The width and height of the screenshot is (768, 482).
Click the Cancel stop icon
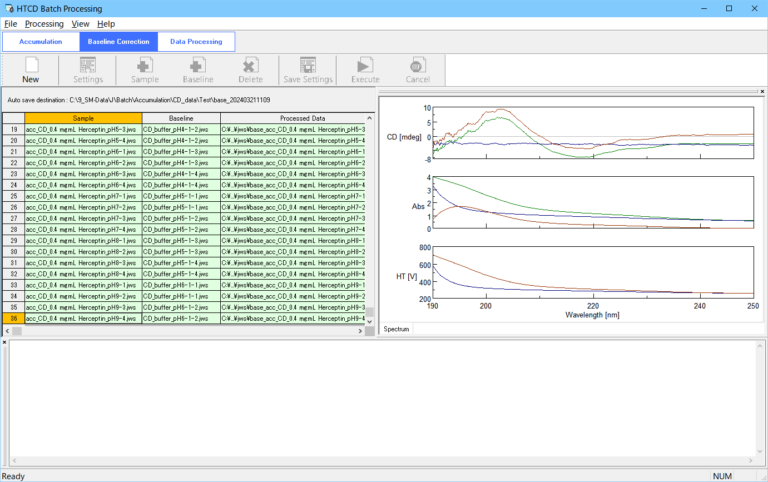point(417,70)
